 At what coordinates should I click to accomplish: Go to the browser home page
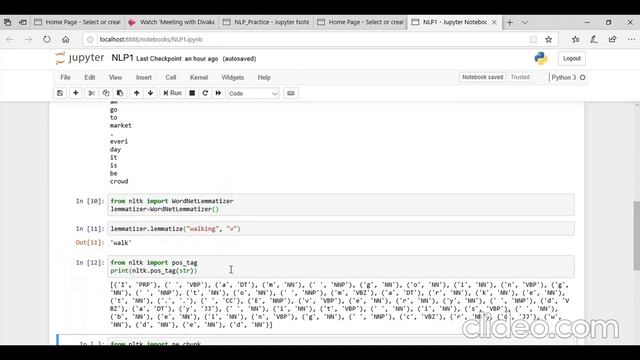point(66,40)
